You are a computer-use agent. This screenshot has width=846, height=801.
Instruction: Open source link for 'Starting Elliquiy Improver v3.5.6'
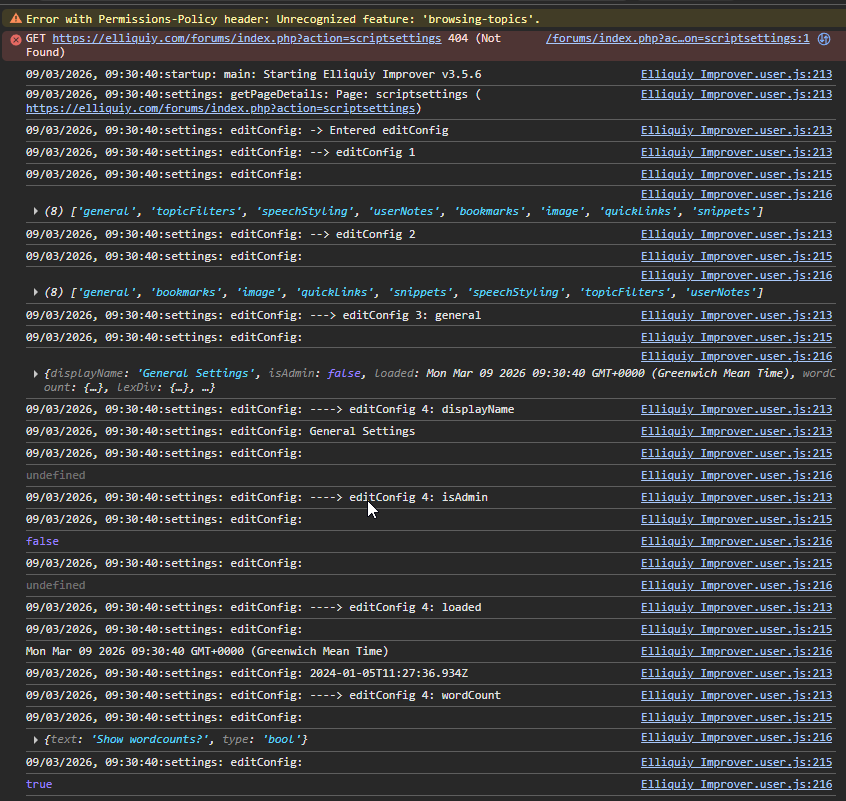click(x=736, y=74)
